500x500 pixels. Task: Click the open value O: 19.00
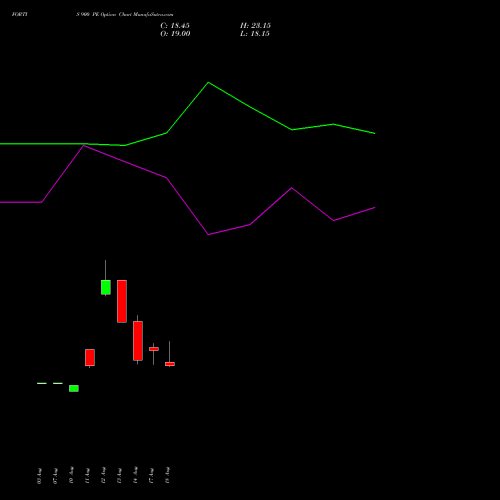tap(175, 34)
